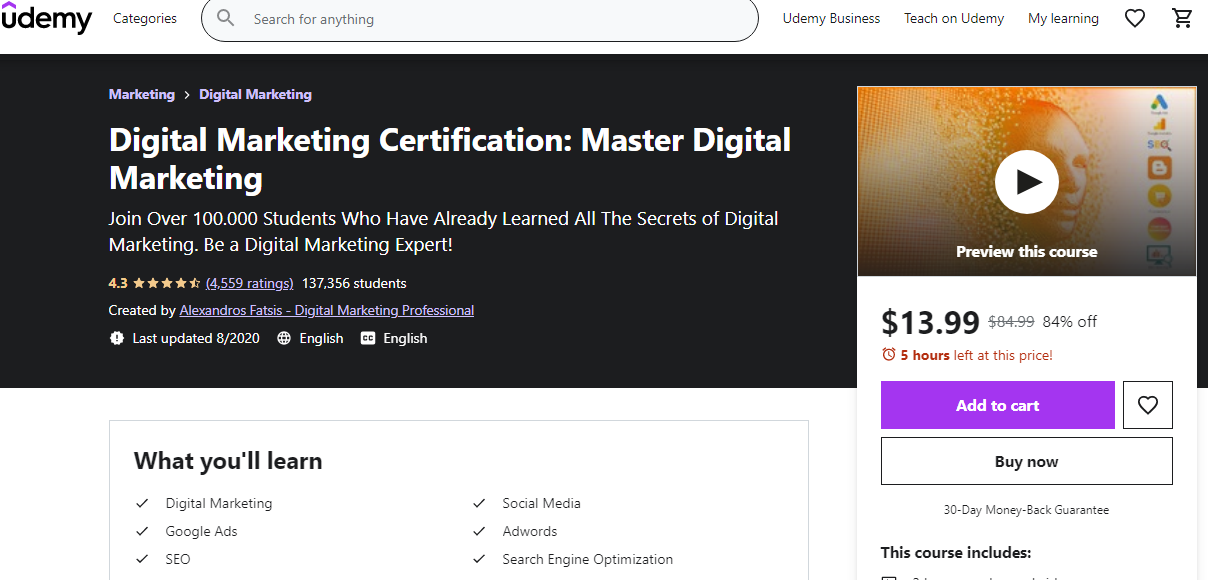The width and height of the screenshot is (1208, 580).
Task: Go to Digital Marketing breadcrumb
Action: pos(256,94)
